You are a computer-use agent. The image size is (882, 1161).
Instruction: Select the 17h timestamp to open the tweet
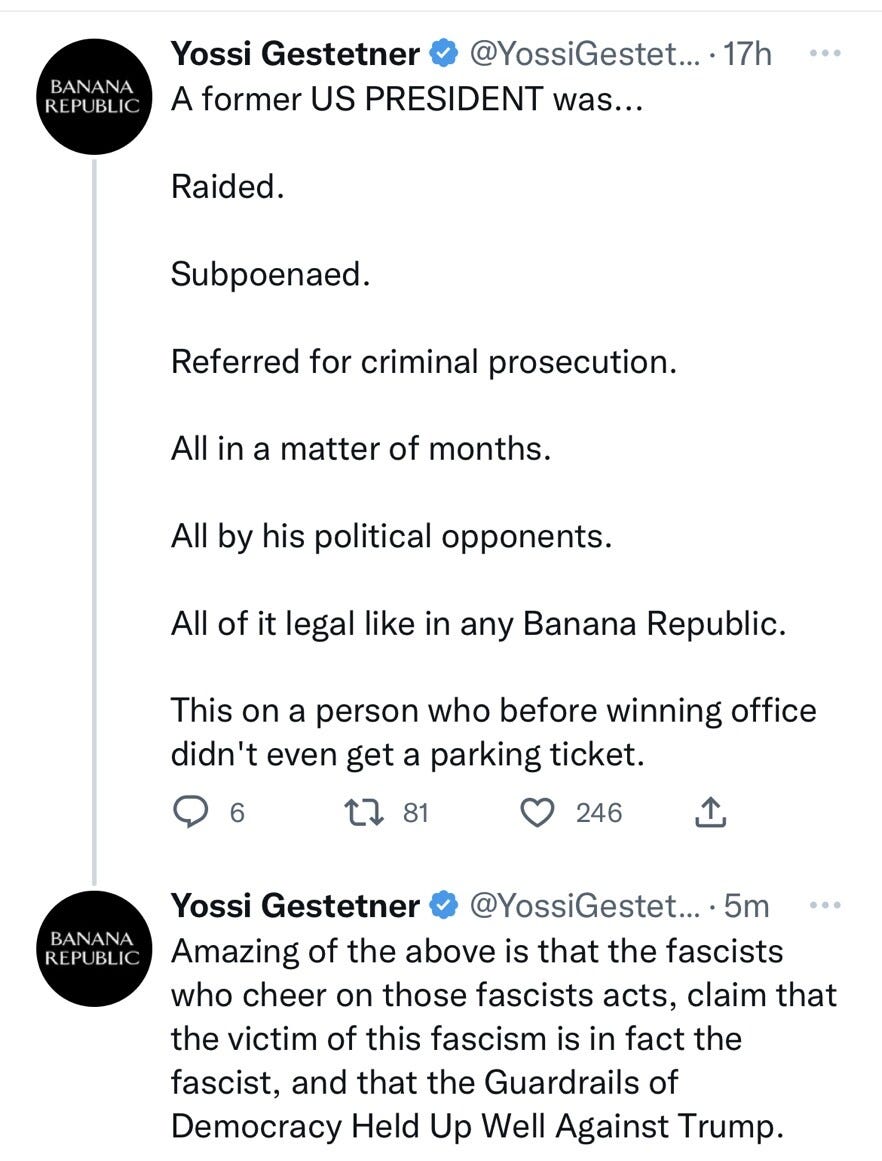point(749,54)
